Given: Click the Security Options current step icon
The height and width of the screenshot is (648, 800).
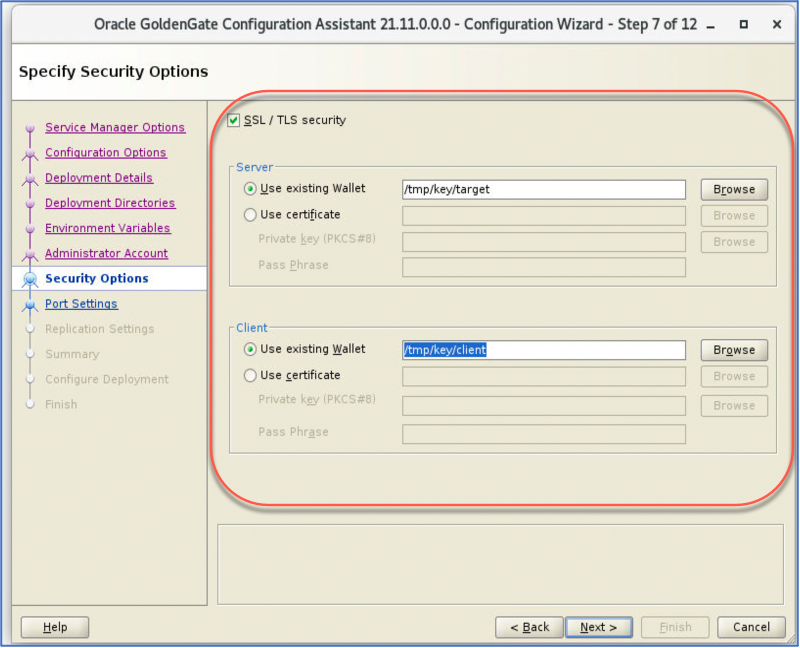Looking at the screenshot, I should point(30,279).
